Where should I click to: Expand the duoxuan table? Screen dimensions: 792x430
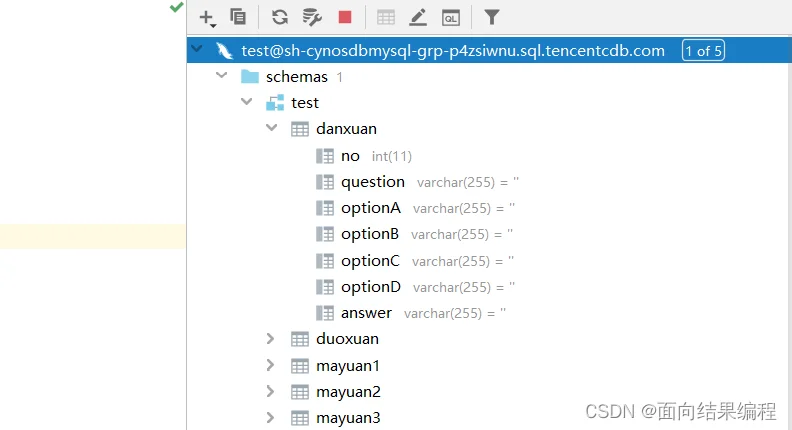coord(271,339)
